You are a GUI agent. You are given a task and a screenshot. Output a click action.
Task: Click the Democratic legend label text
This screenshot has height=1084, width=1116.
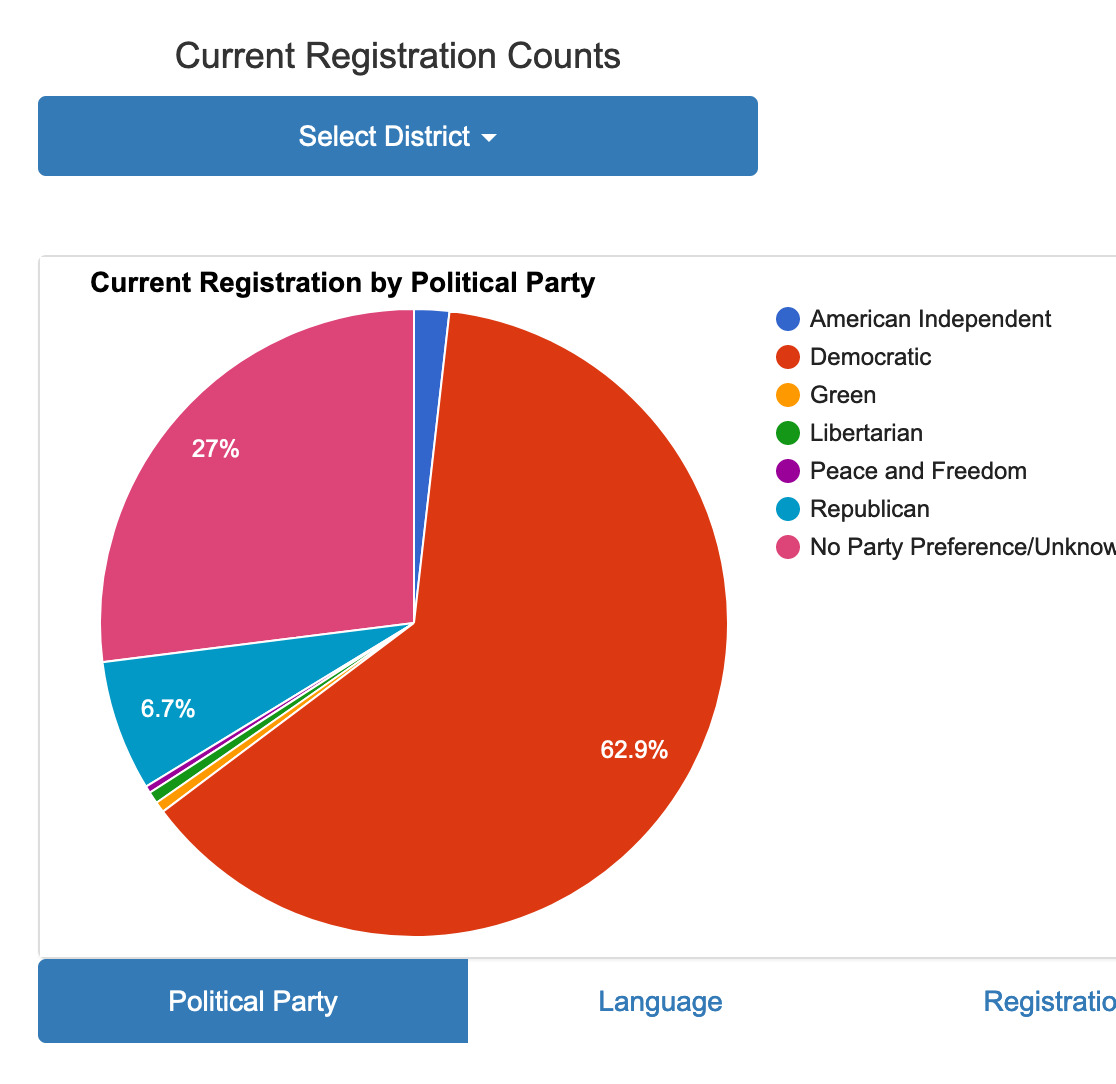tap(870, 357)
